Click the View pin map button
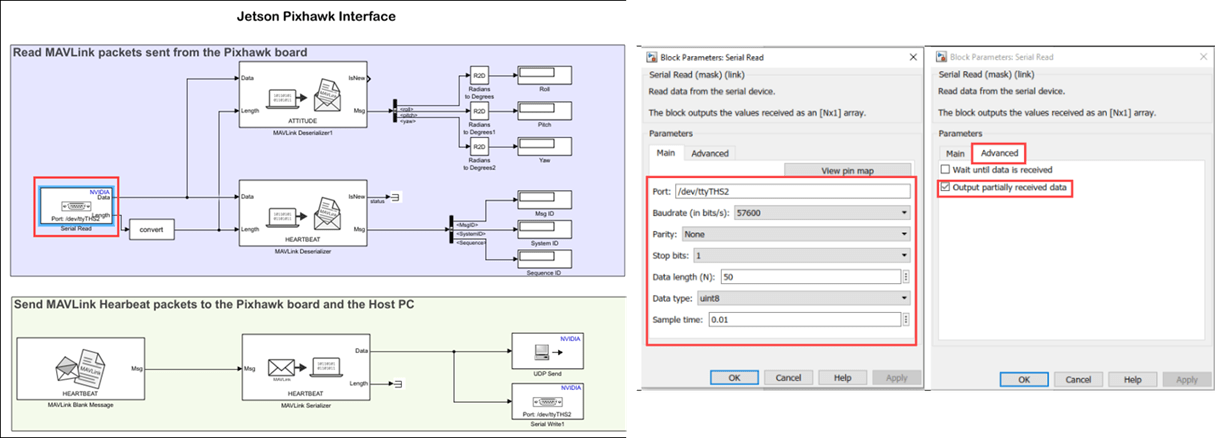 coord(848,170)
